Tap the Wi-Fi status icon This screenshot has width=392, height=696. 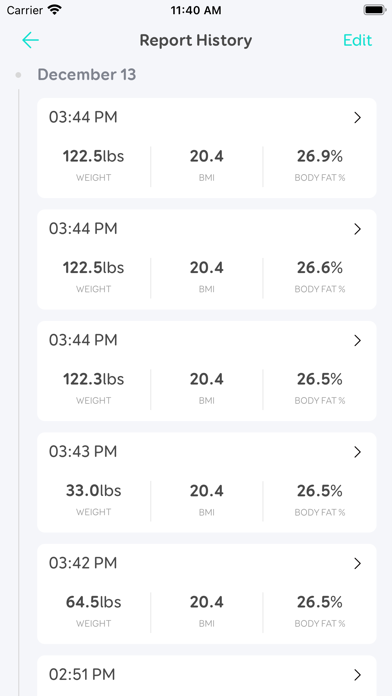(55, 10)
